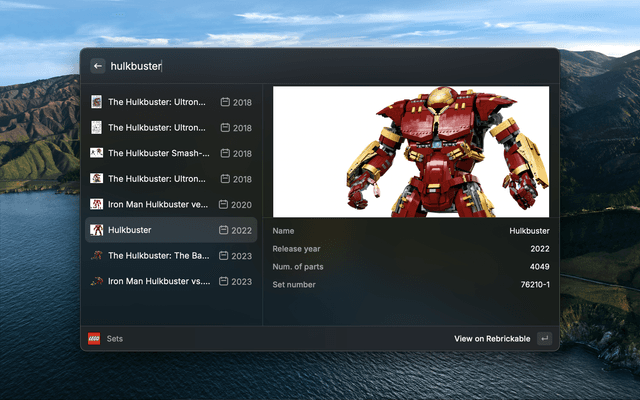Click calendar icon next to year 2020
640x400 pixels.
[x=224, y=204]
